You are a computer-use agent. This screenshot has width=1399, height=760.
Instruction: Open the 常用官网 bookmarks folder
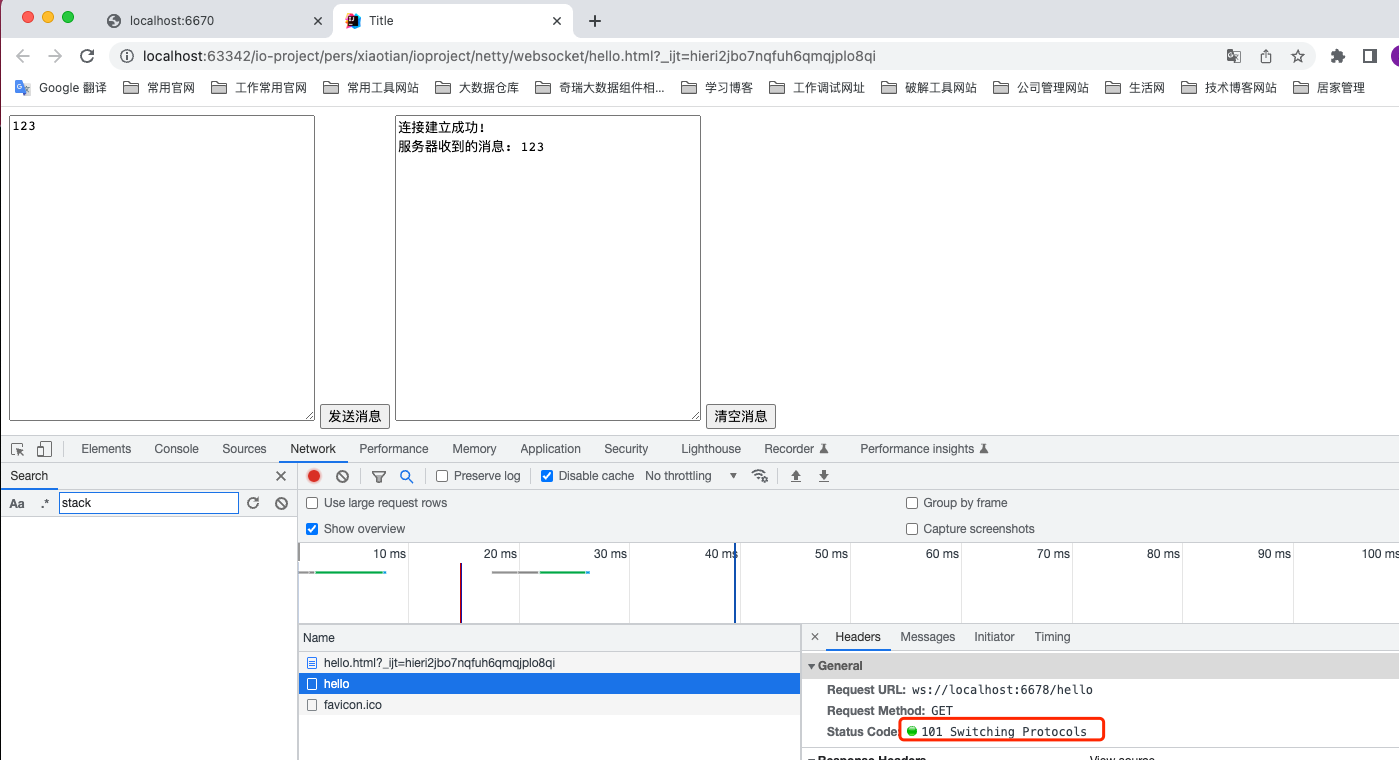click(159, 88)
